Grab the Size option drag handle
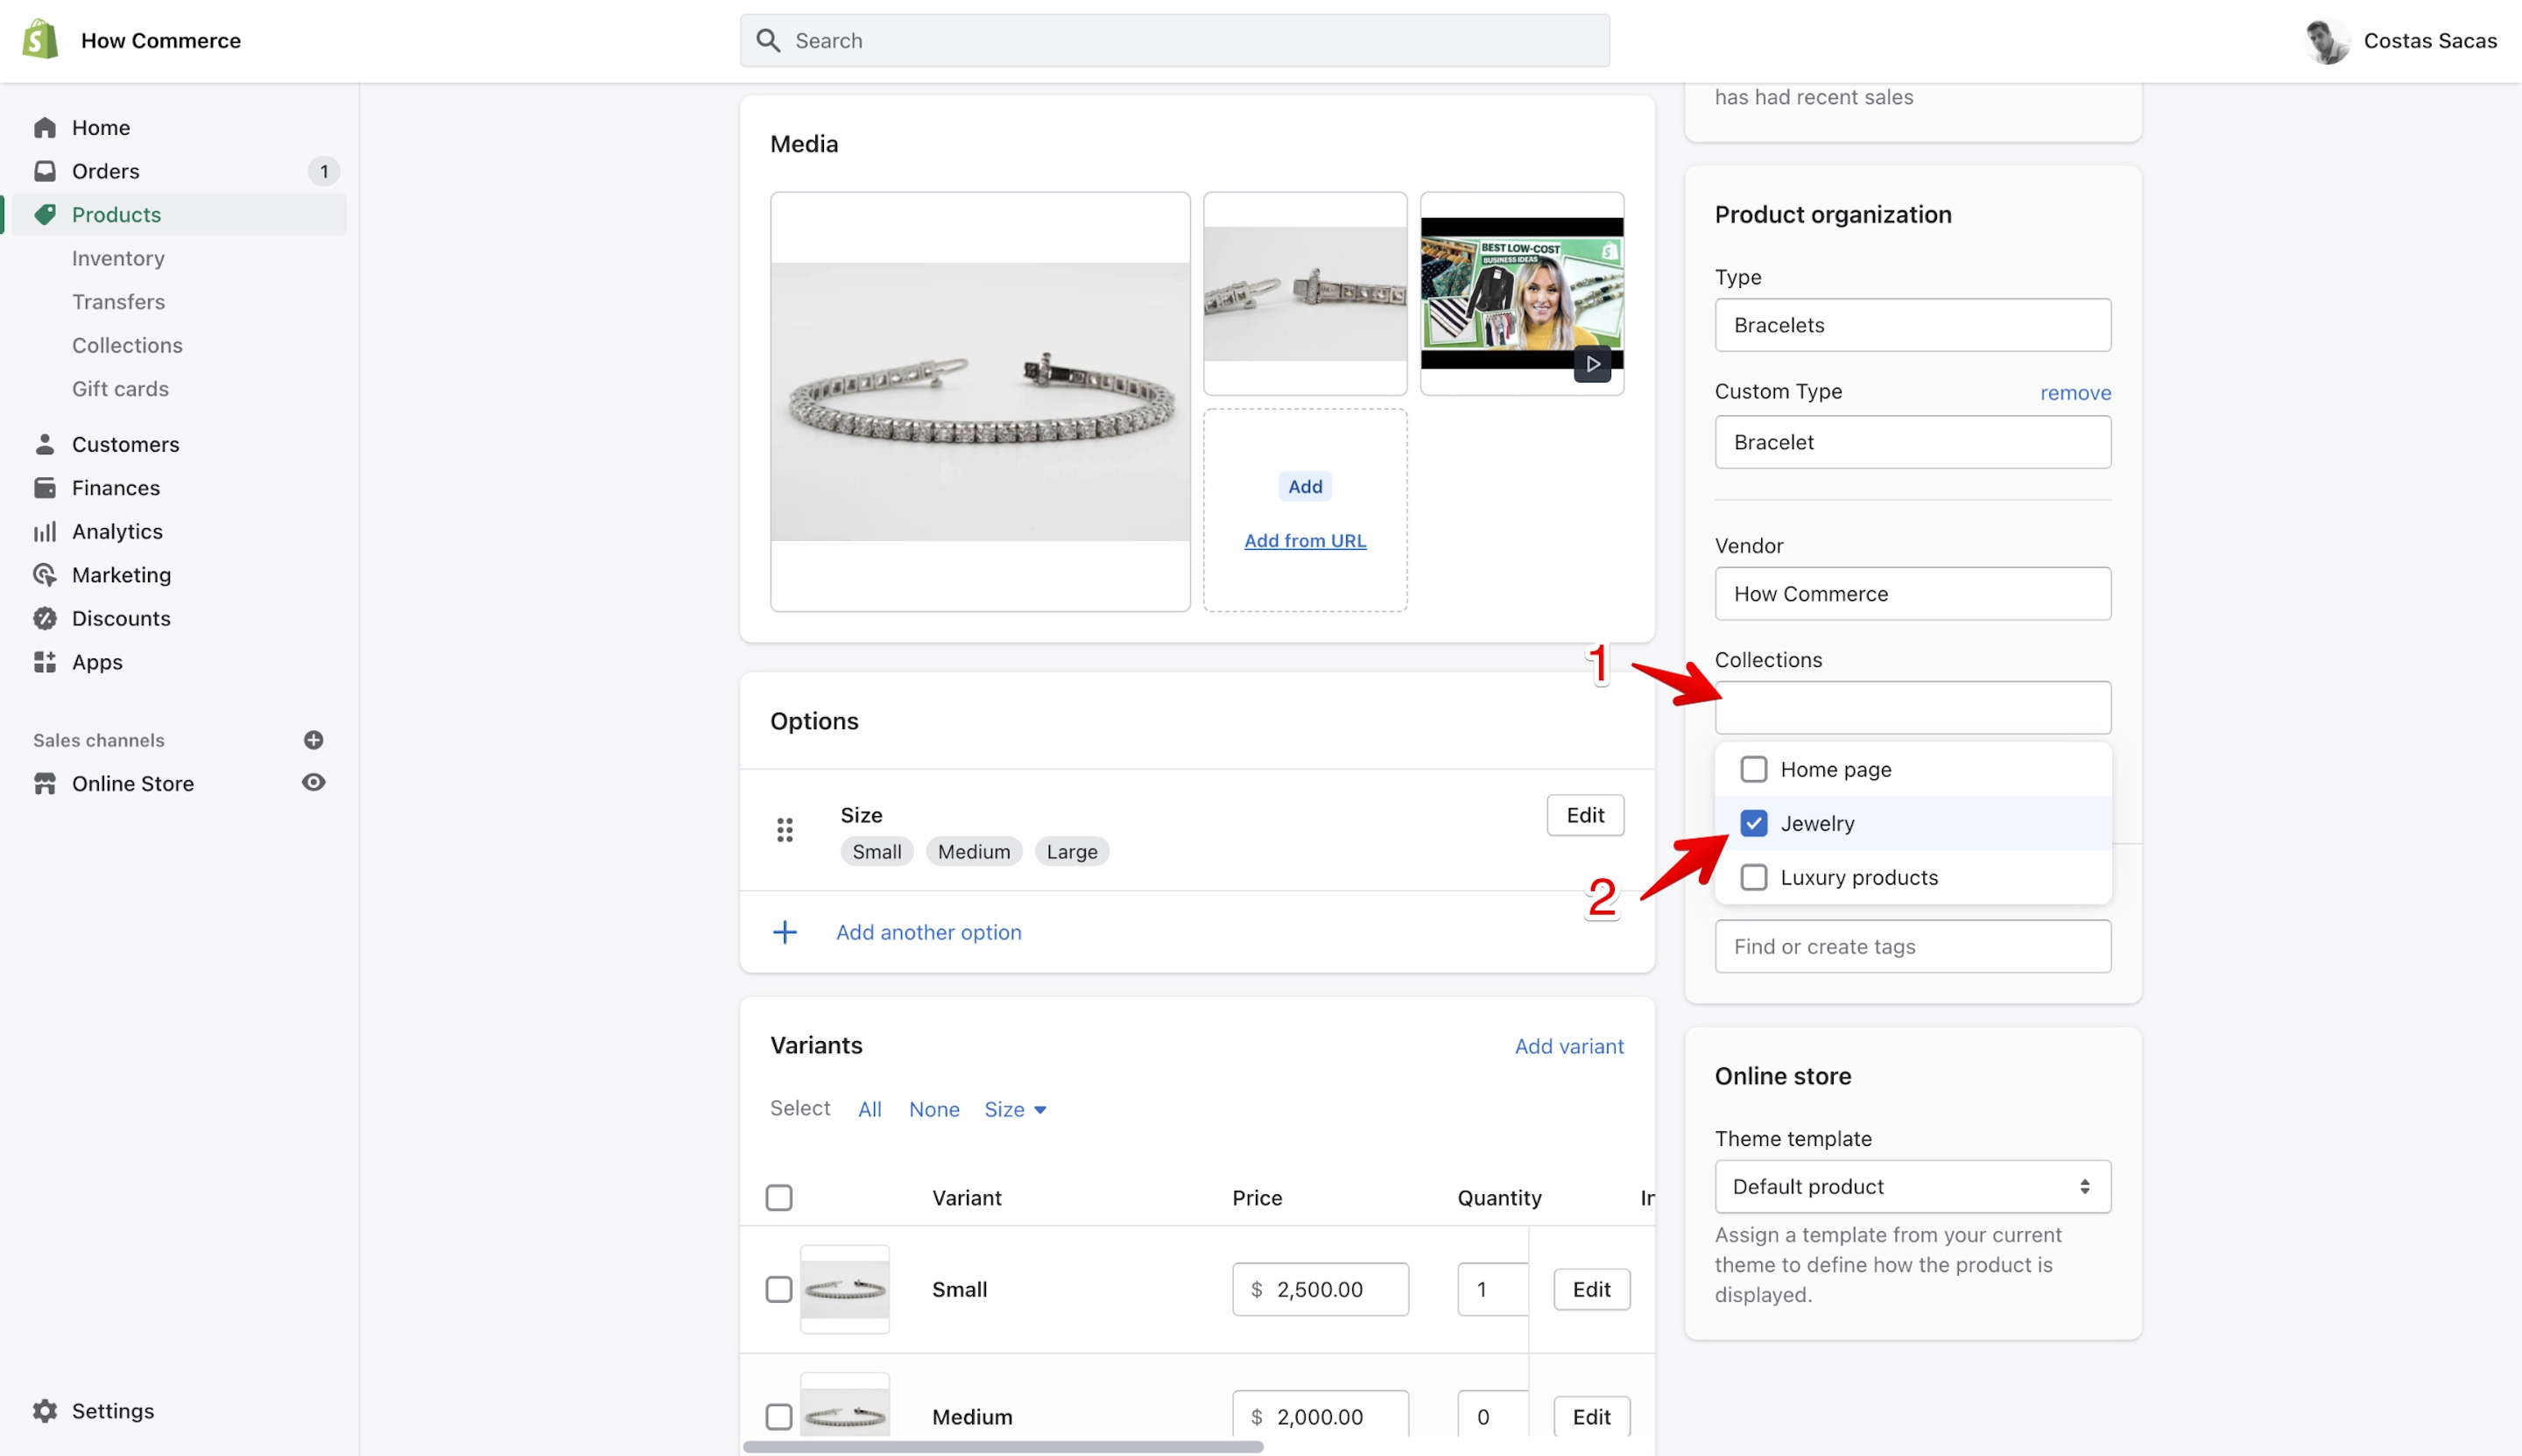Screen dimensions: 2522x1456 coord(785,830)
